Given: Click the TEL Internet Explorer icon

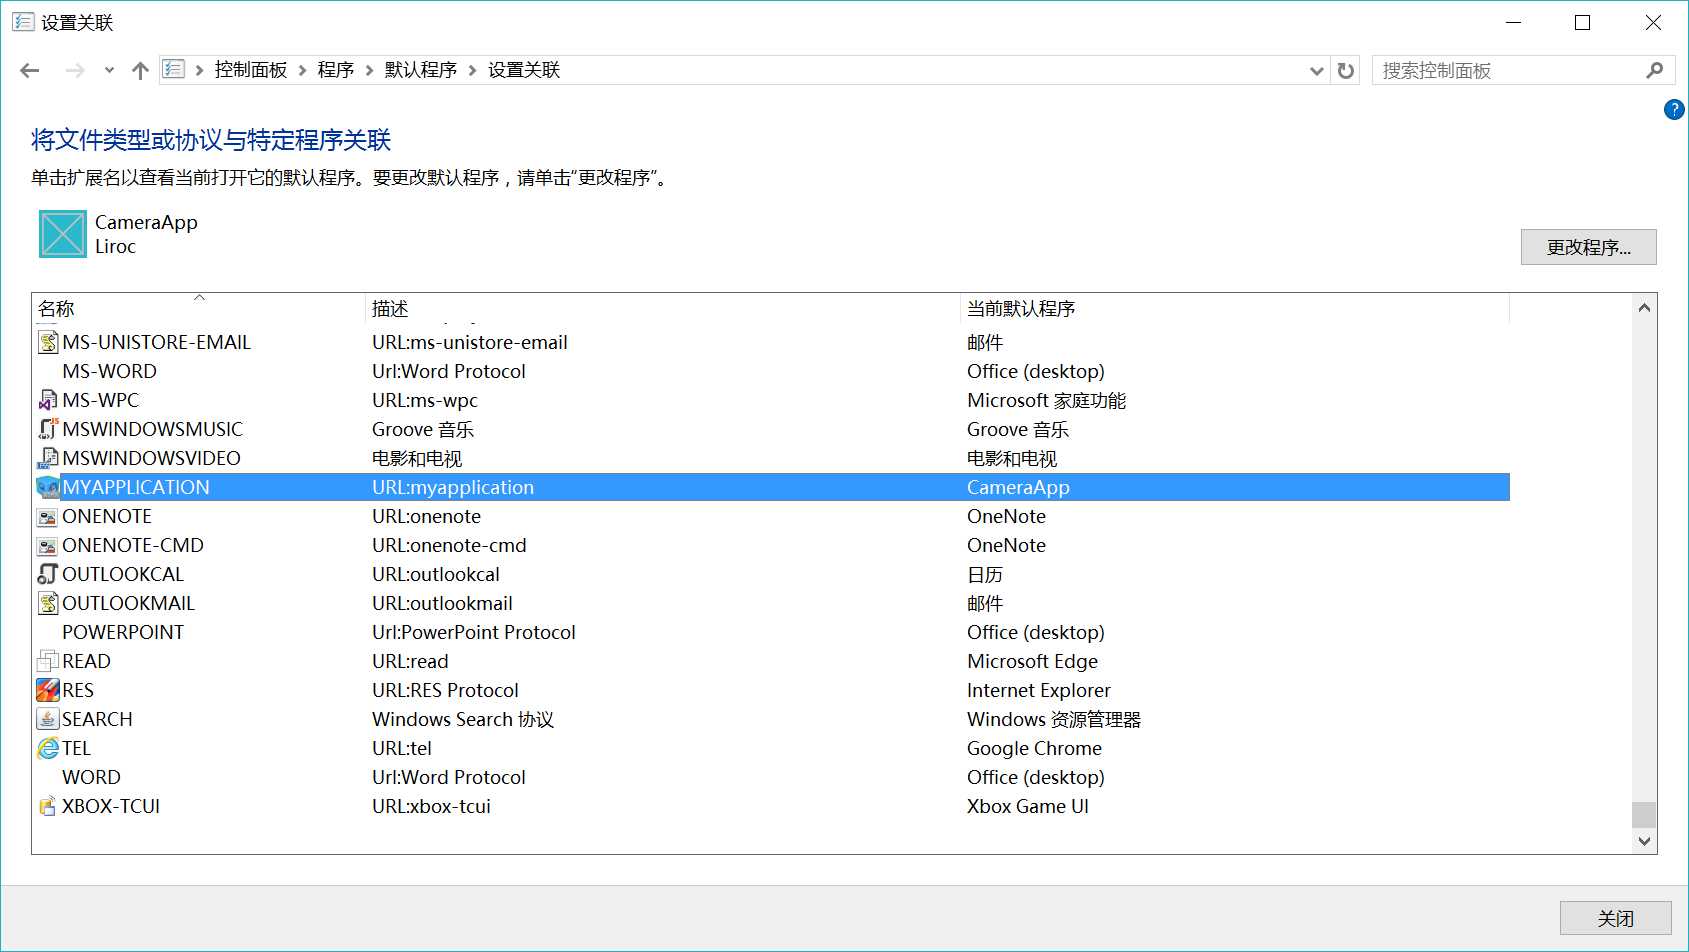Looking at the screenshot, I should pos(48,748).
